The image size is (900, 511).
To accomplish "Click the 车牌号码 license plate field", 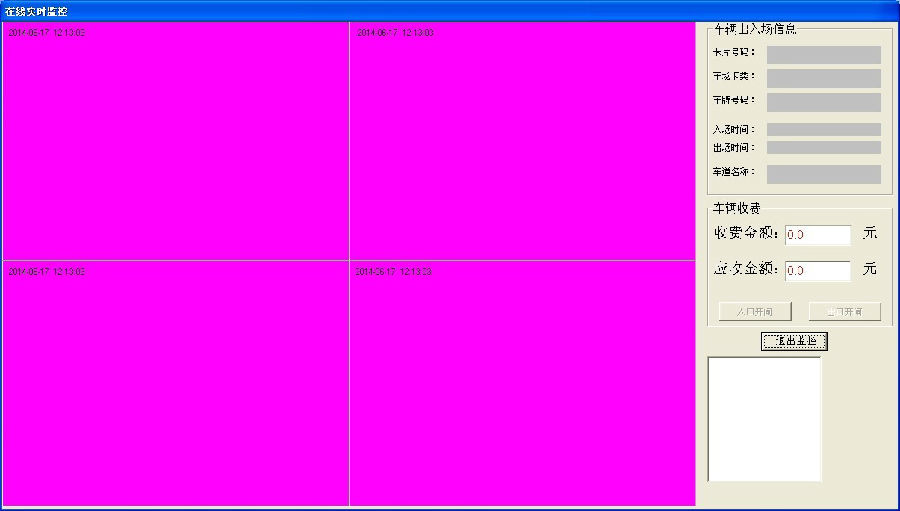I will point(823,102).
